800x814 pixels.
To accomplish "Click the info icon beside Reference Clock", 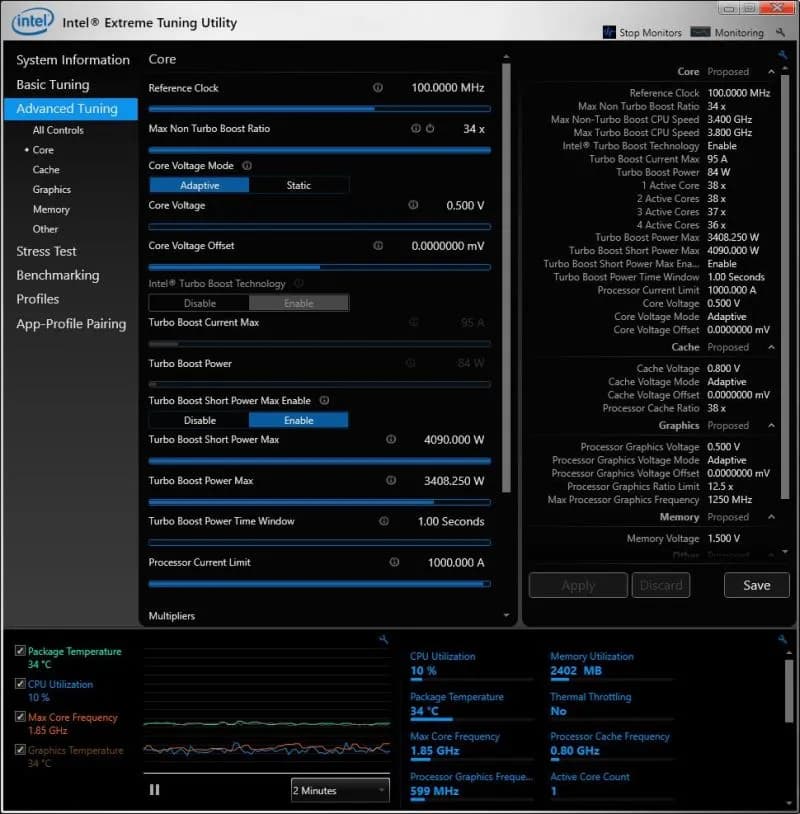I will pos(378,88).
